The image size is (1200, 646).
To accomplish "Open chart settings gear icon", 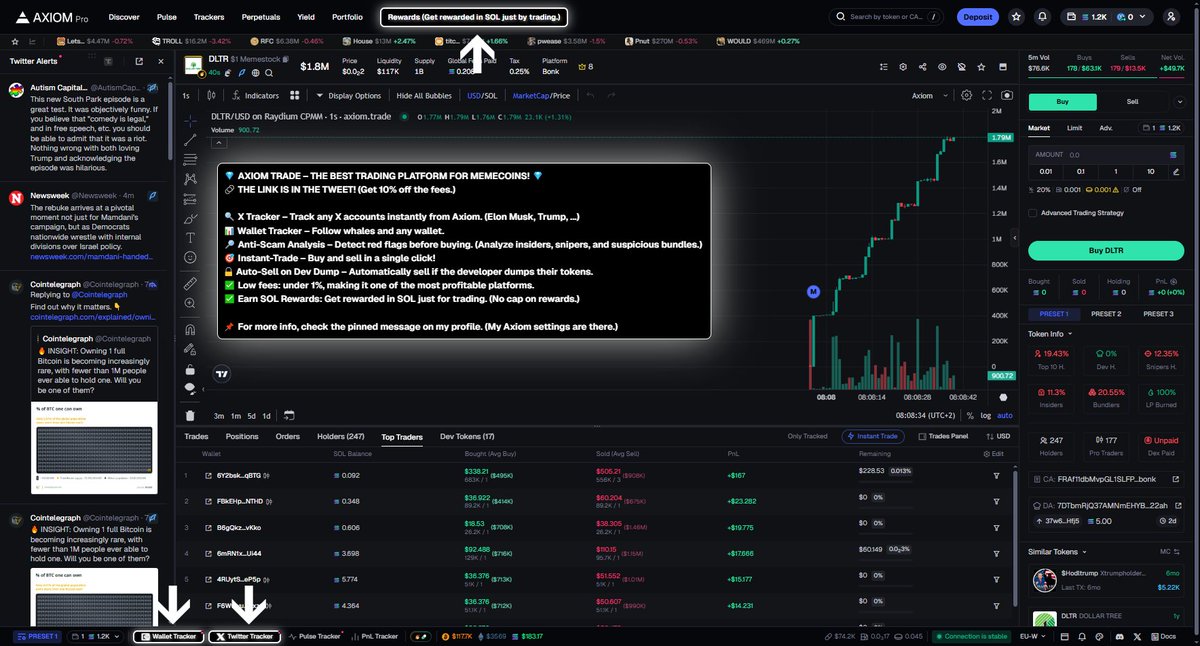I will (x=966, y=96).
